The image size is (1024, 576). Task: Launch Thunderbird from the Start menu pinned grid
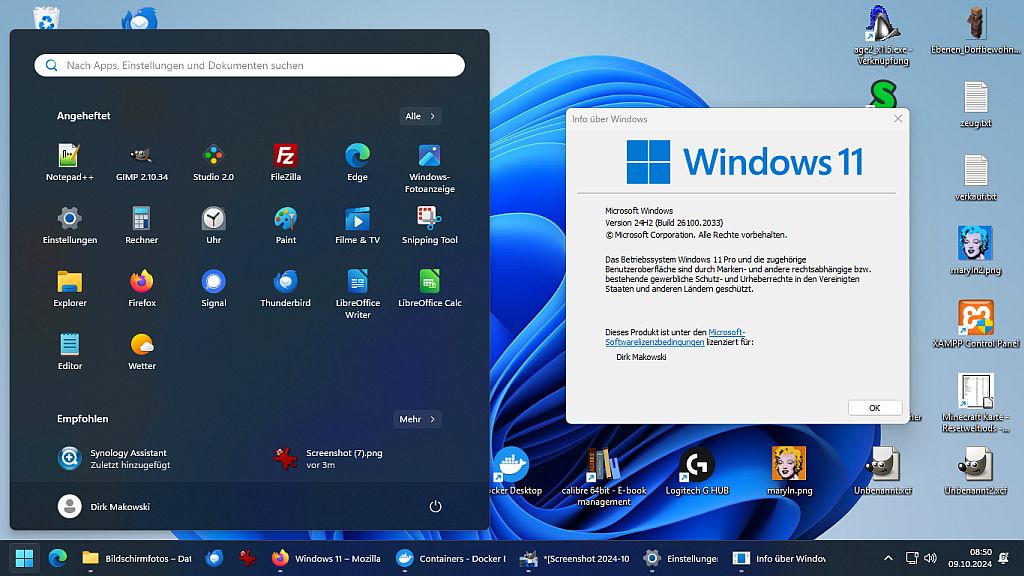[x=285, y=288]
